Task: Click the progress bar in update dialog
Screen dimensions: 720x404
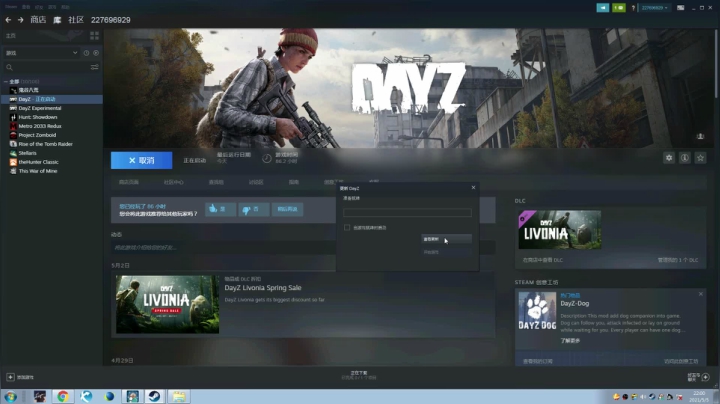Action: [x=407, y=213]
